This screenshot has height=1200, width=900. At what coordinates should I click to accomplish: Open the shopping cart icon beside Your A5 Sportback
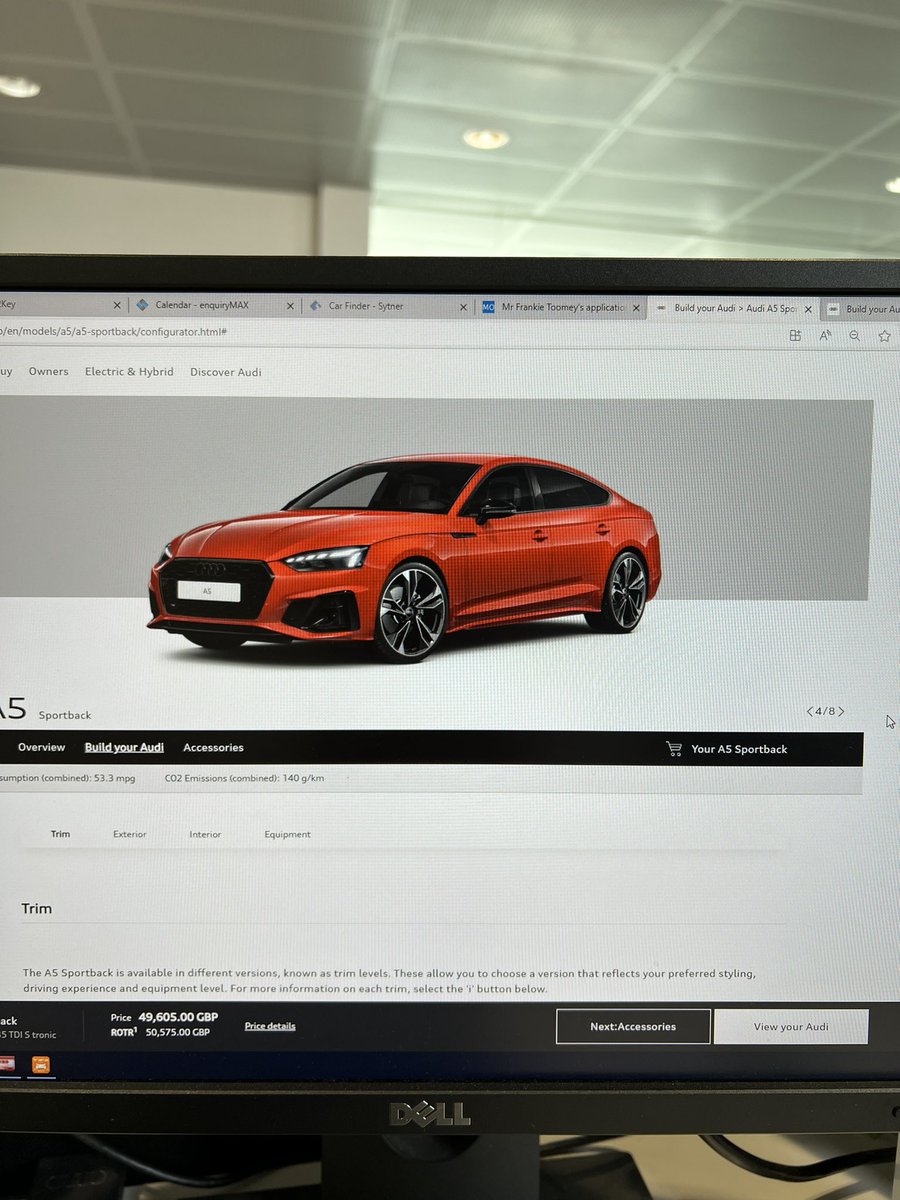675,749
